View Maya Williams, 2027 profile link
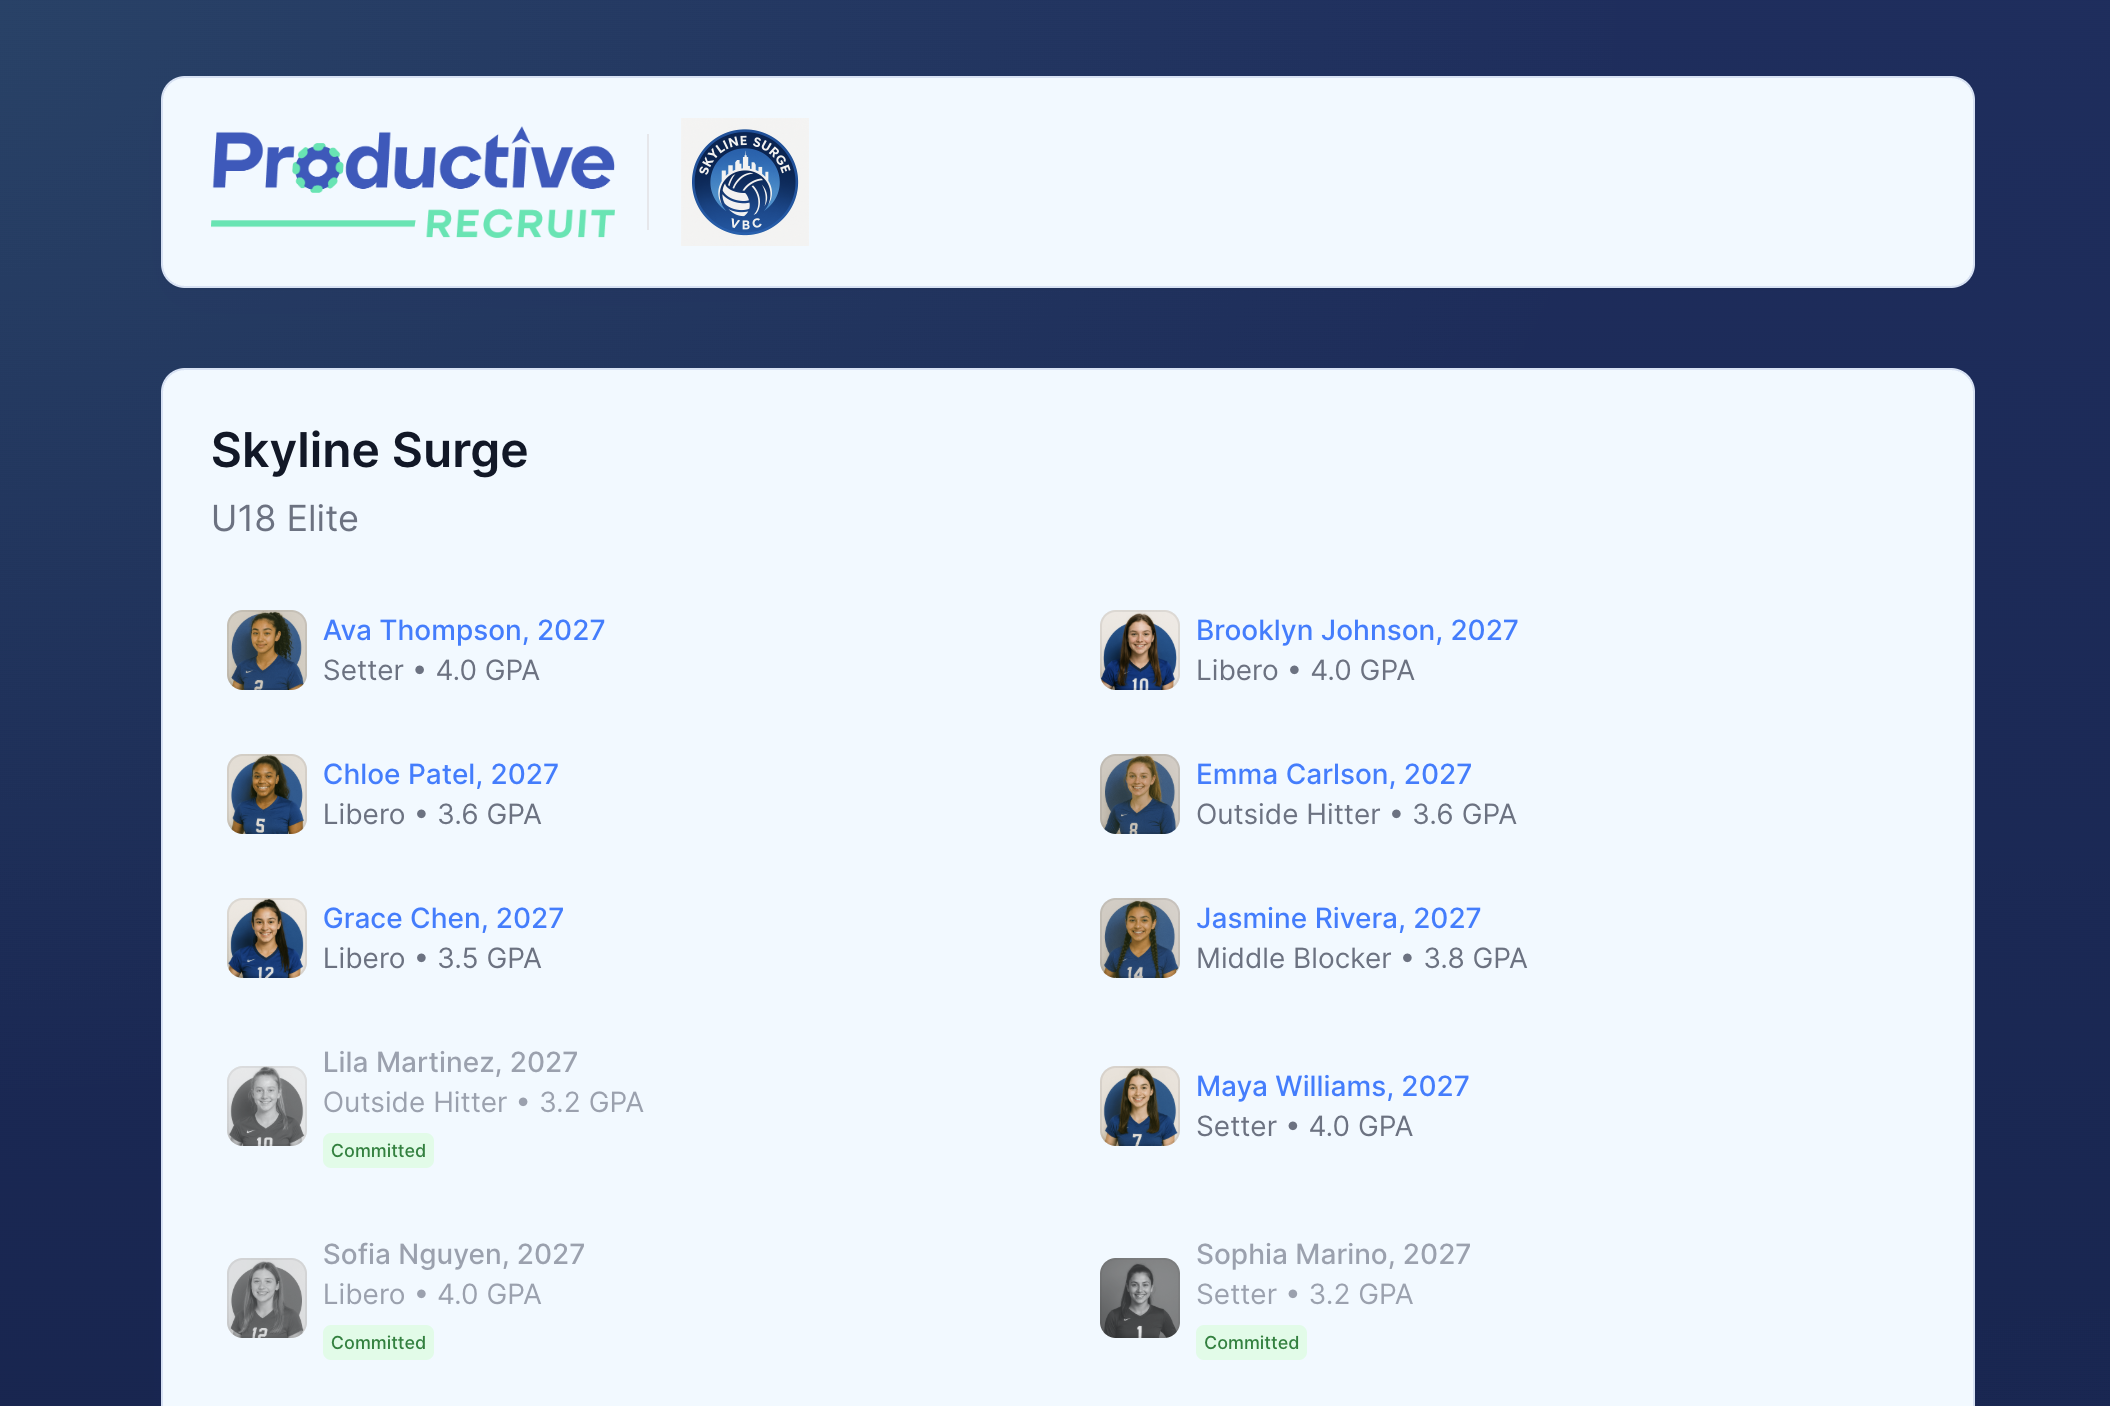This screenshot has height=1406, width=2110. pos(1332,1086)
